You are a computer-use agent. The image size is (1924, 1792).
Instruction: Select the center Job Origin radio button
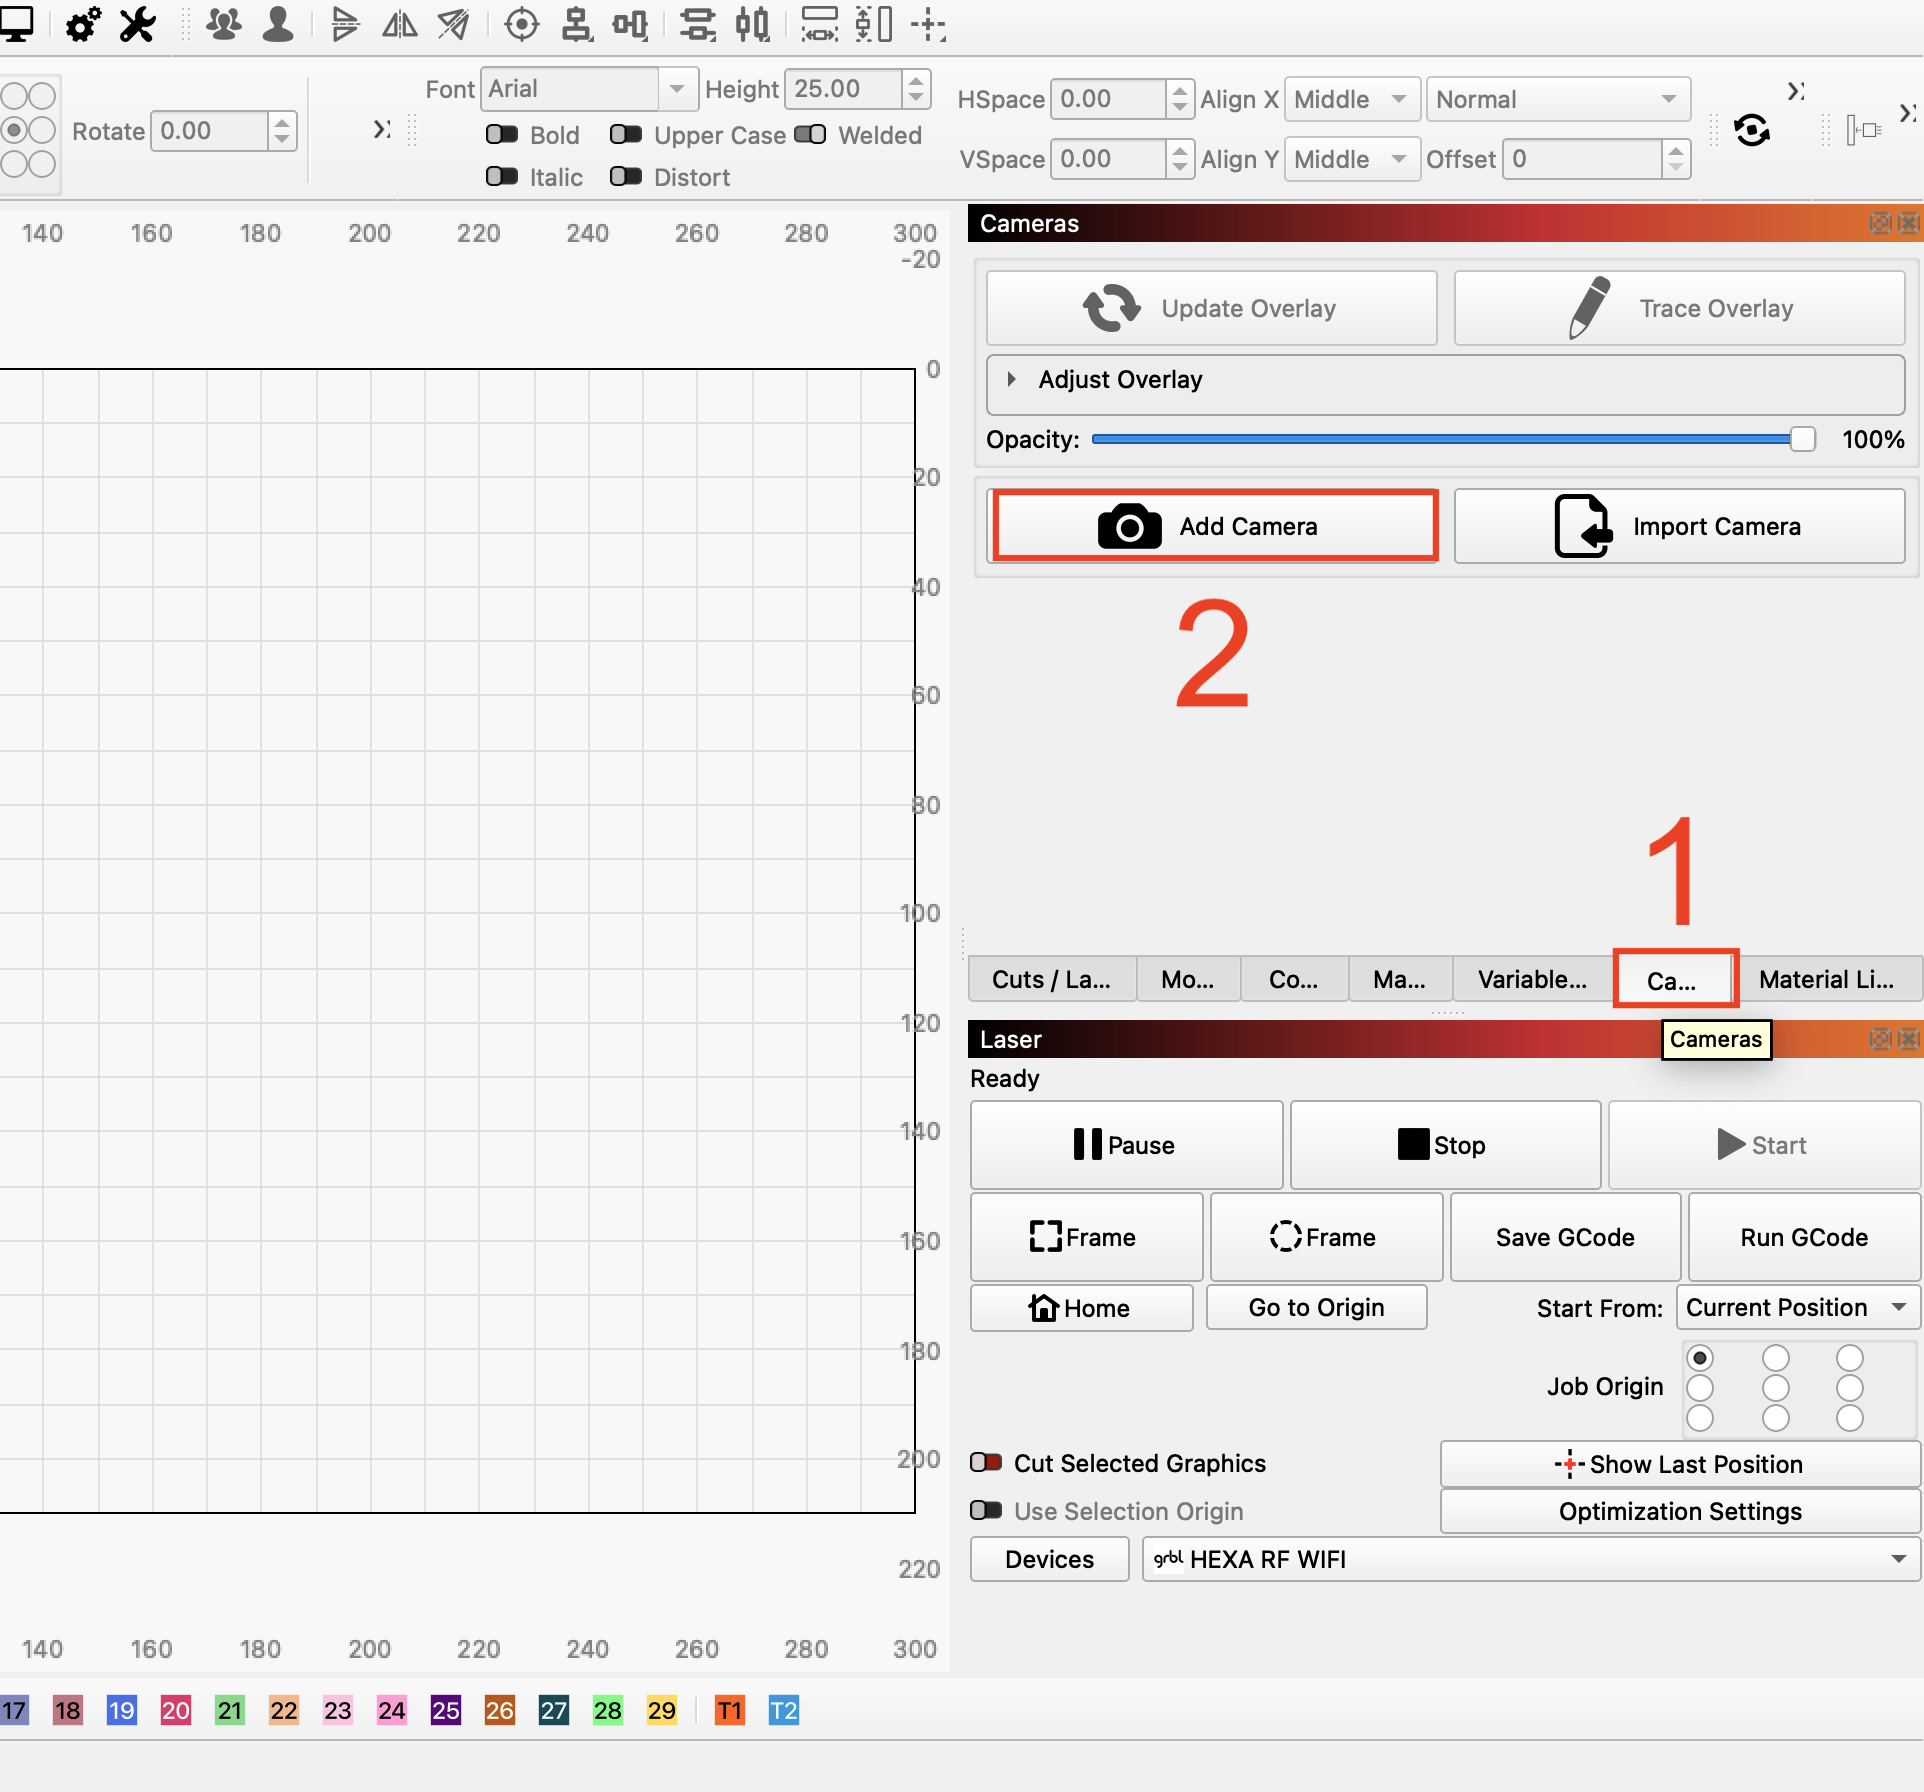pos(1776,1388)
